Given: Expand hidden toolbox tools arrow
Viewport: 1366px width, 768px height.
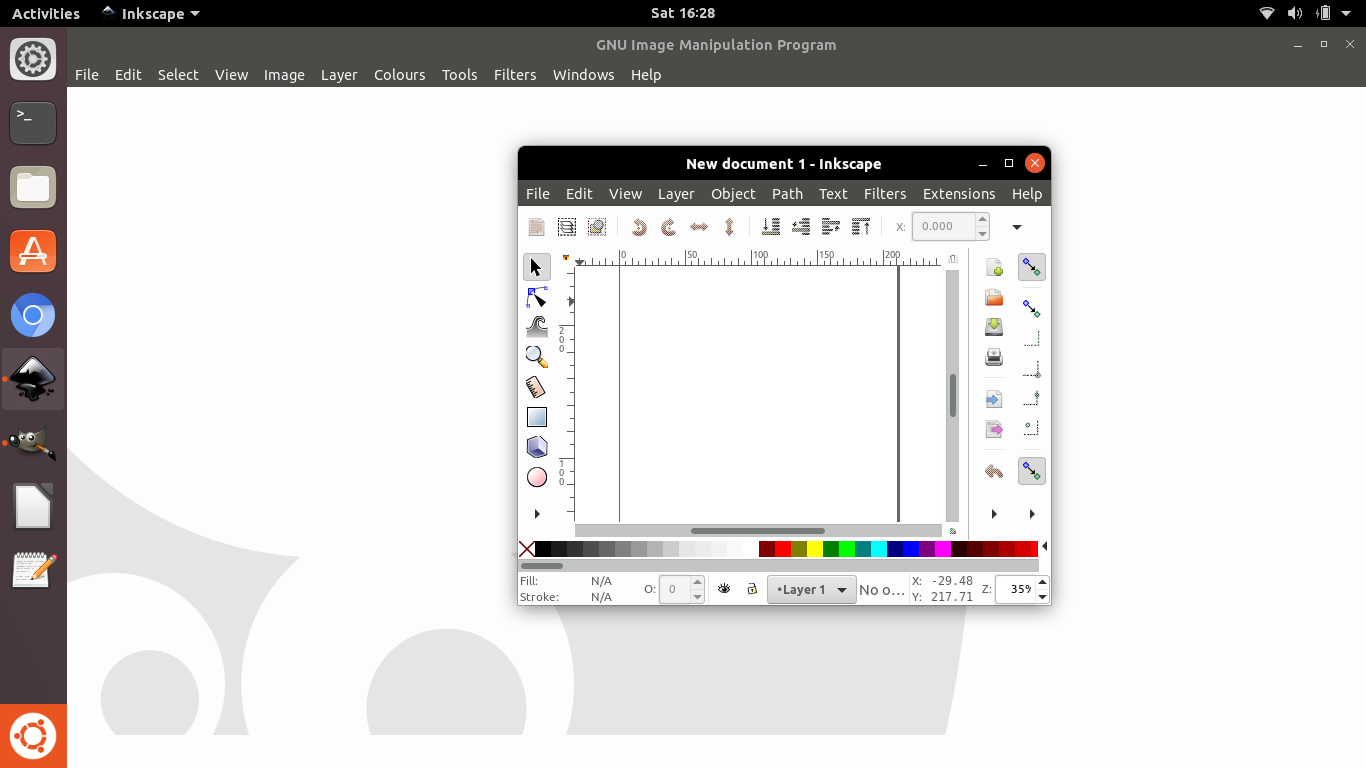Looking at the screenshot, I should coord(537,514).
